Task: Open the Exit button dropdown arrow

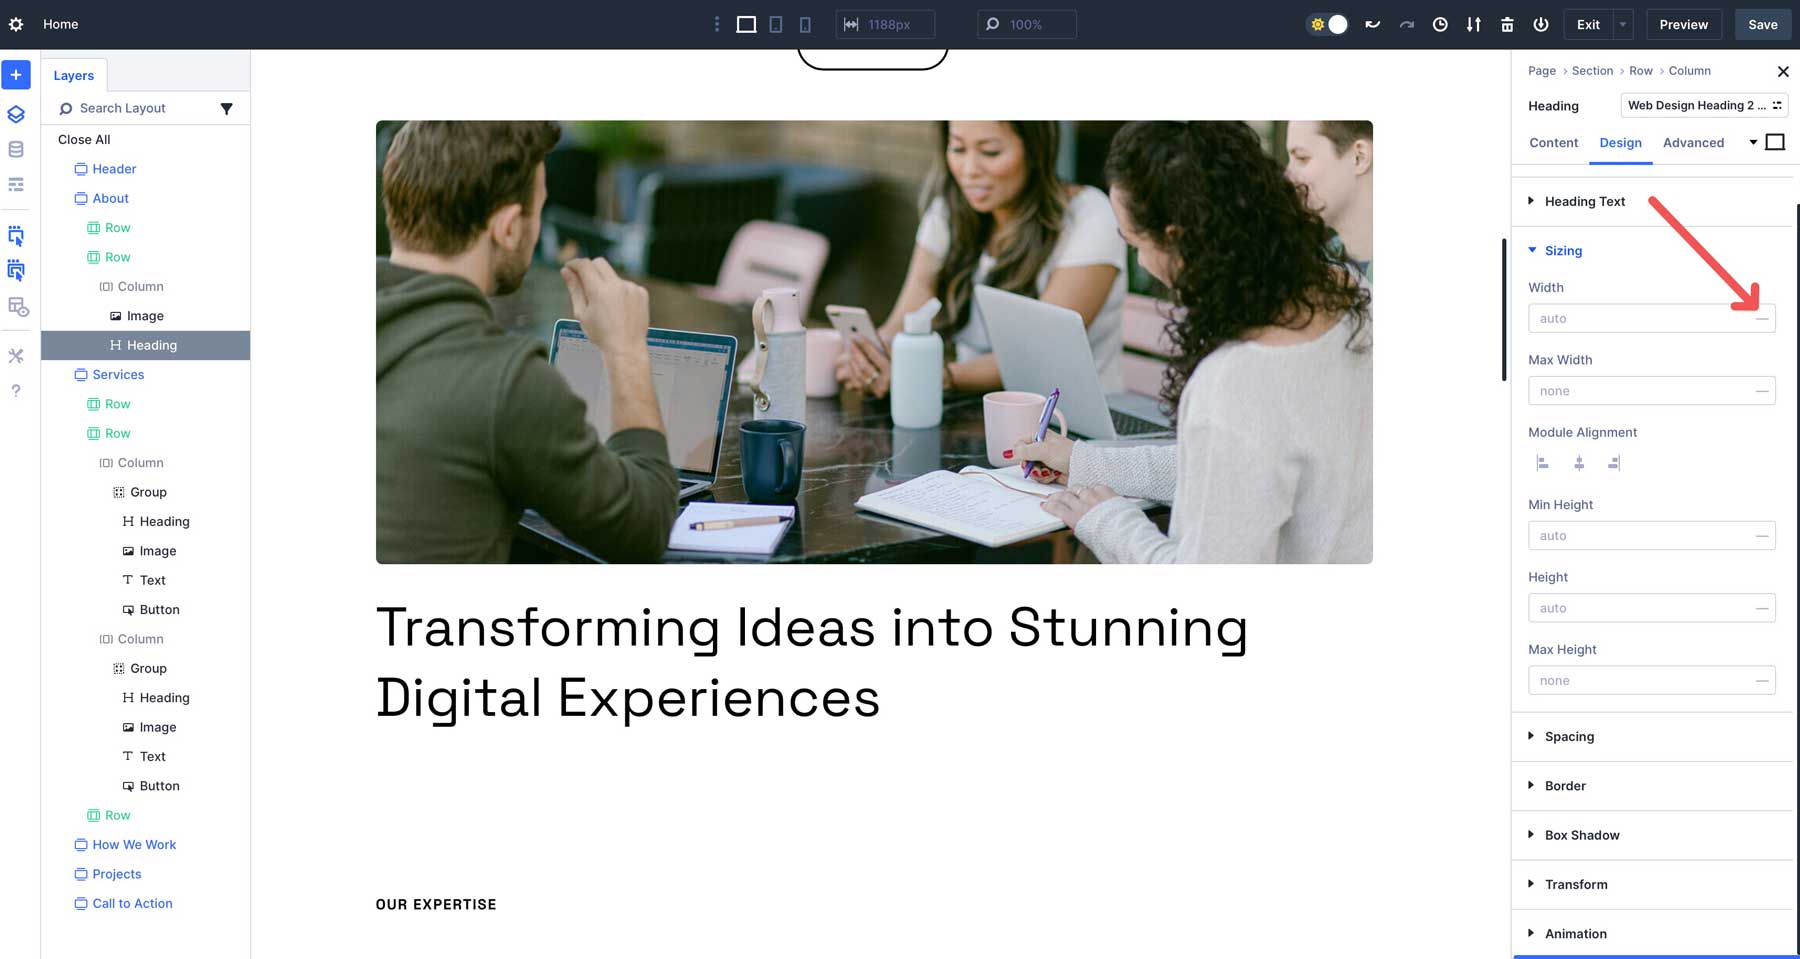Action: (x=1621, y=24)
